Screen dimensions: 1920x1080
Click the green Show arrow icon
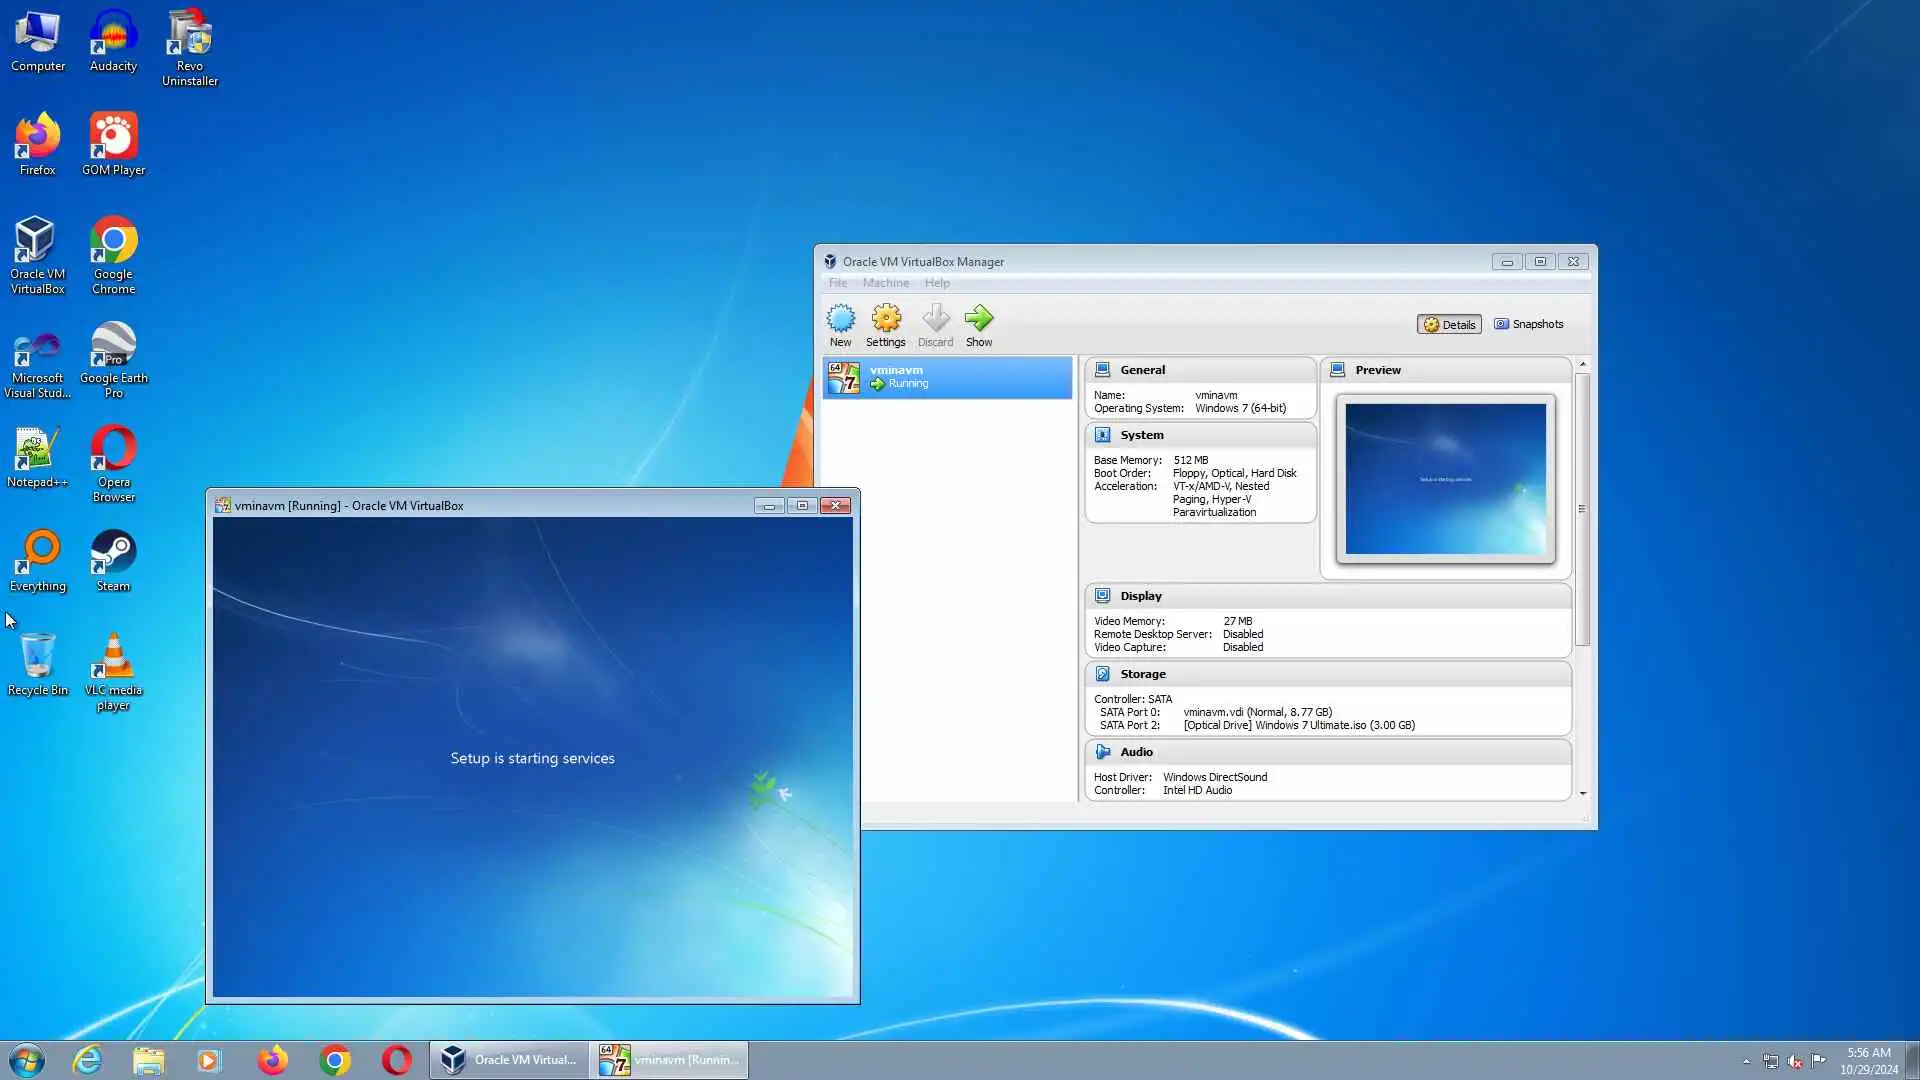point(978,320)
